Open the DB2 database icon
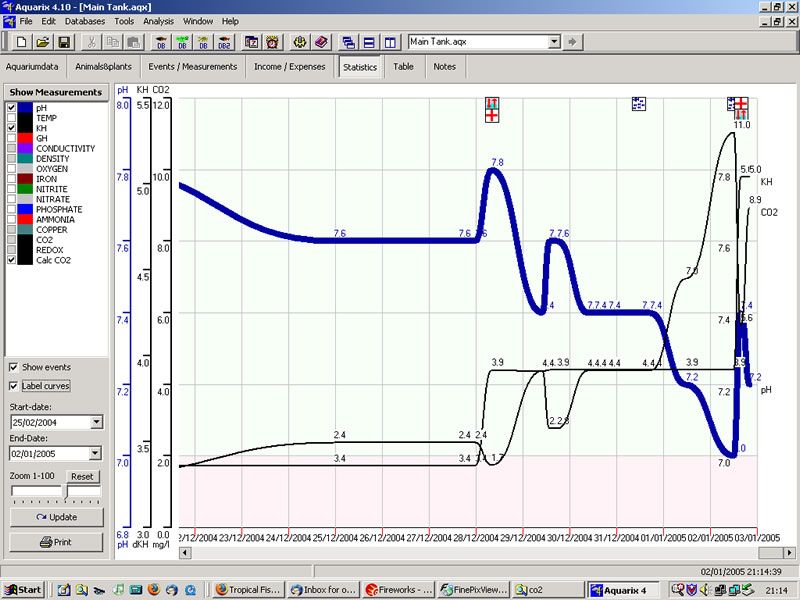This screenshot has width=800, height=600. click(x=224, y=42)
